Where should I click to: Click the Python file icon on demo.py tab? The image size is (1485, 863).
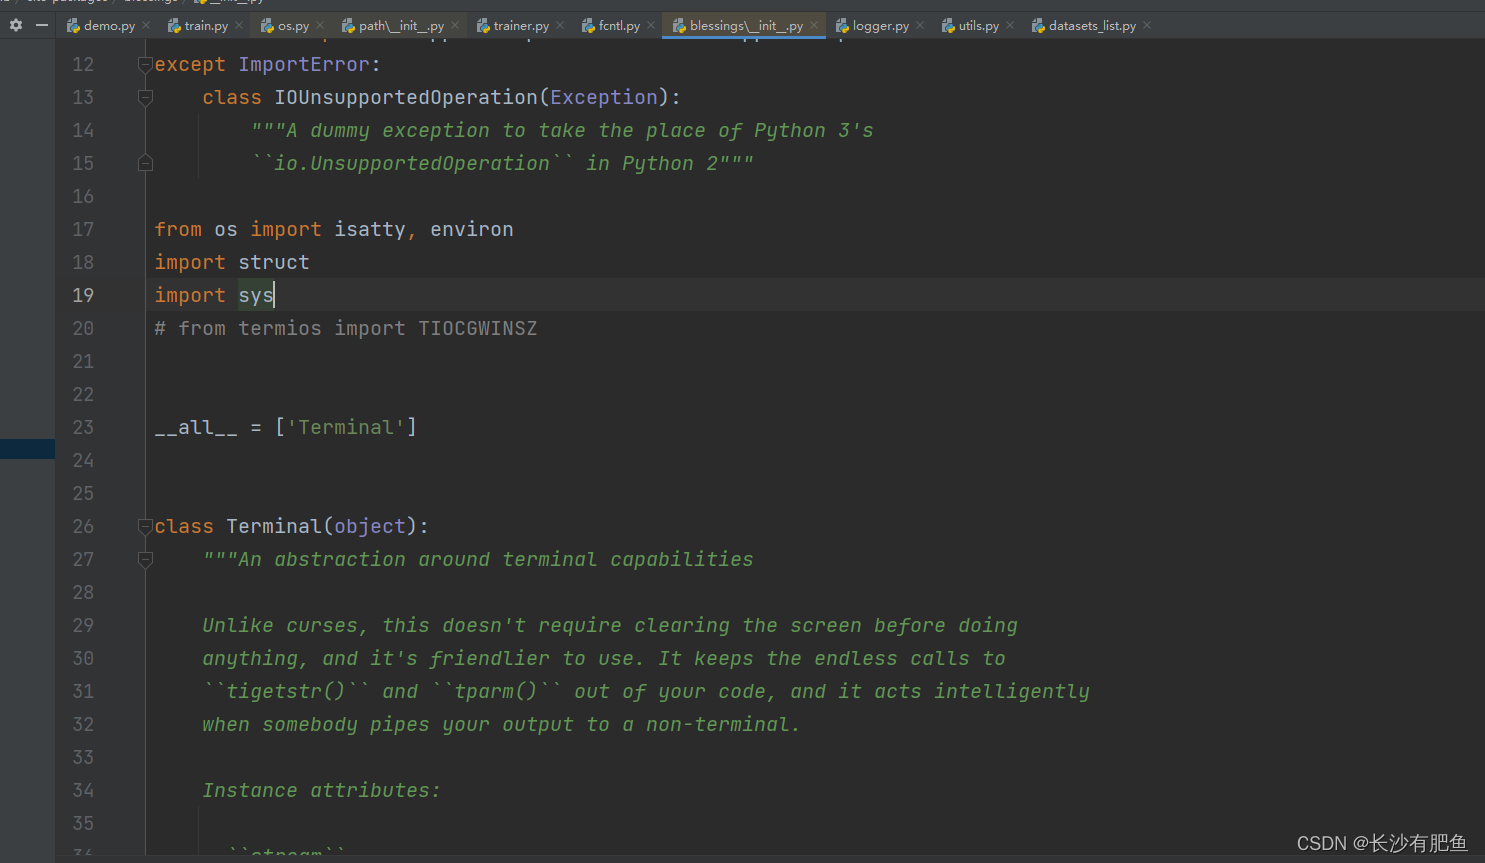click(73, 25)
